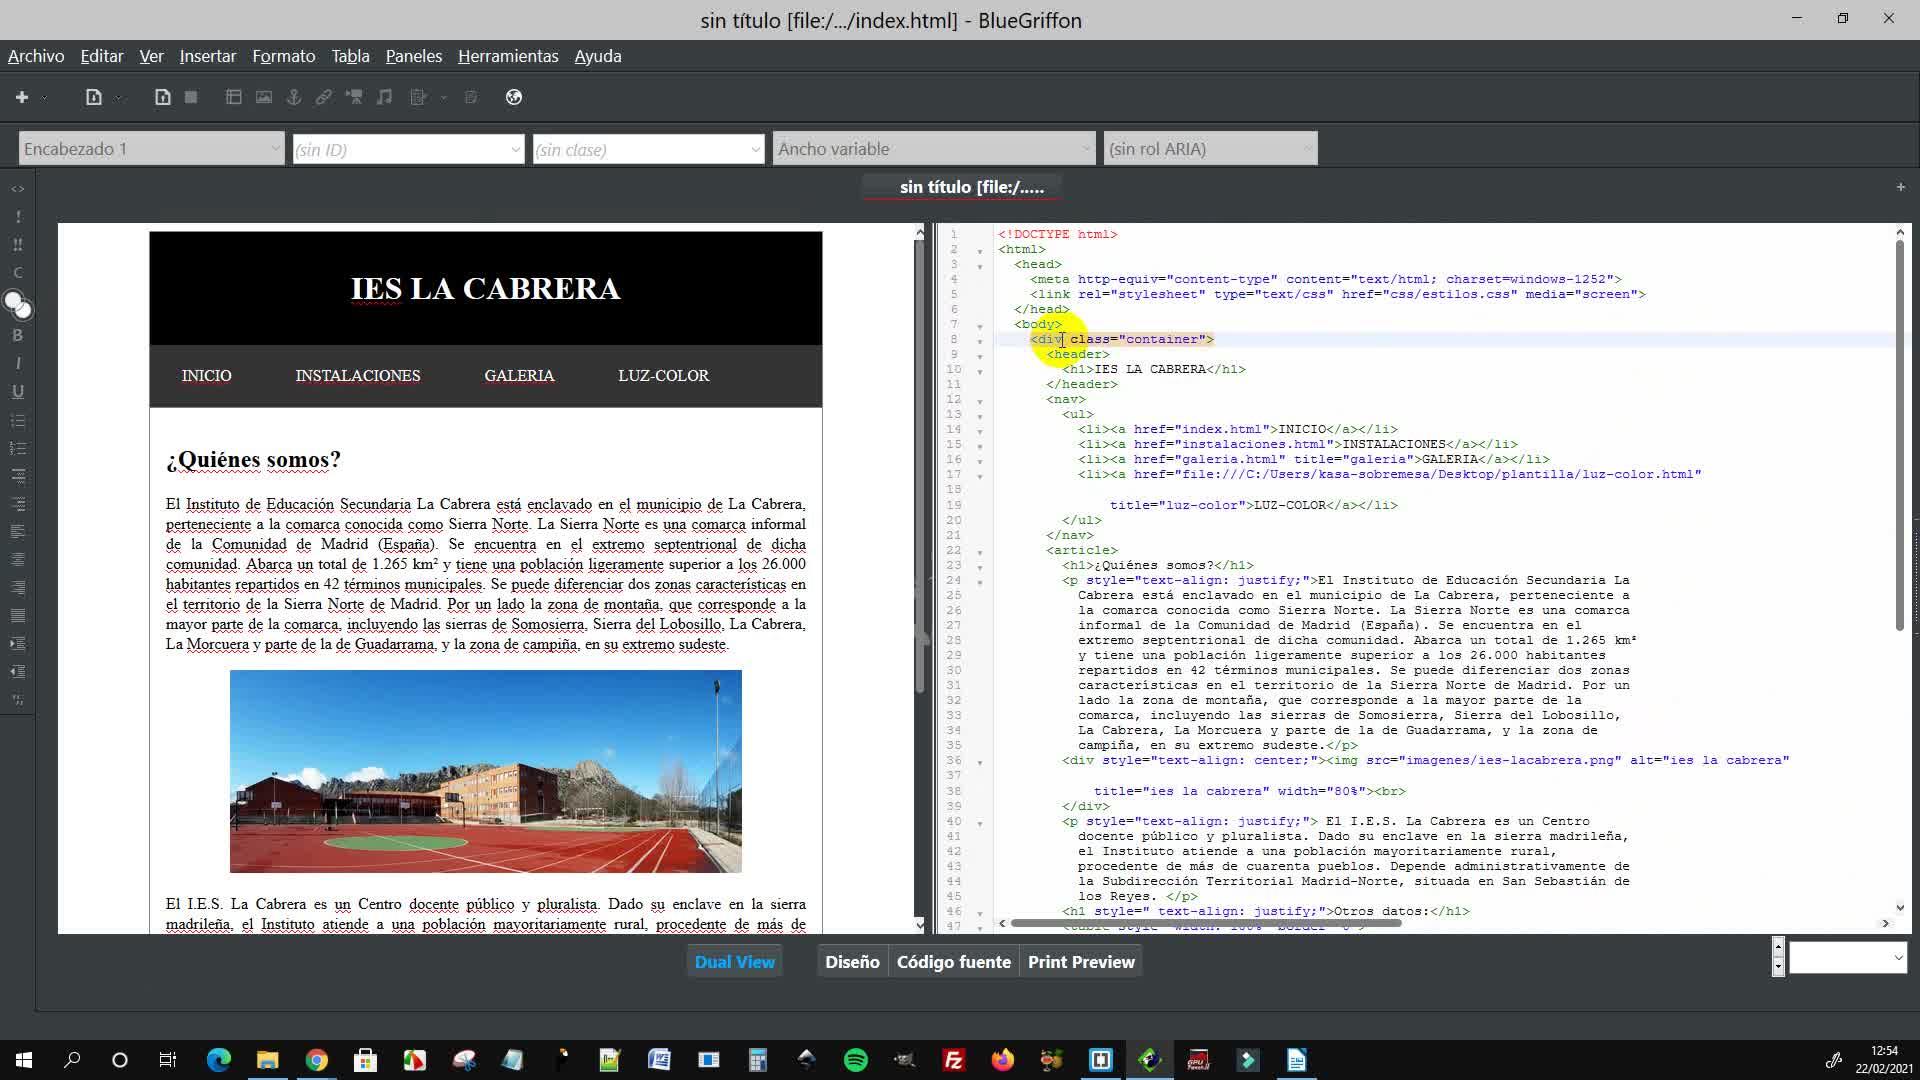Click the foreground/background color swatch in sidebar
This screenshot has height=1080, width=1920.
[x=17, y=303]
